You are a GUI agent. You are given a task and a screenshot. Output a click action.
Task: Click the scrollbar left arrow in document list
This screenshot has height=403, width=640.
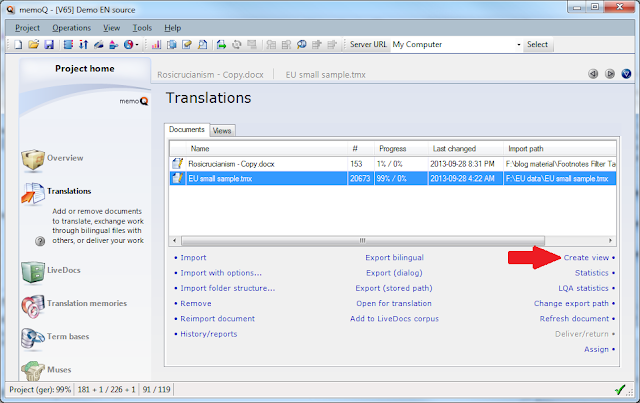175,240
